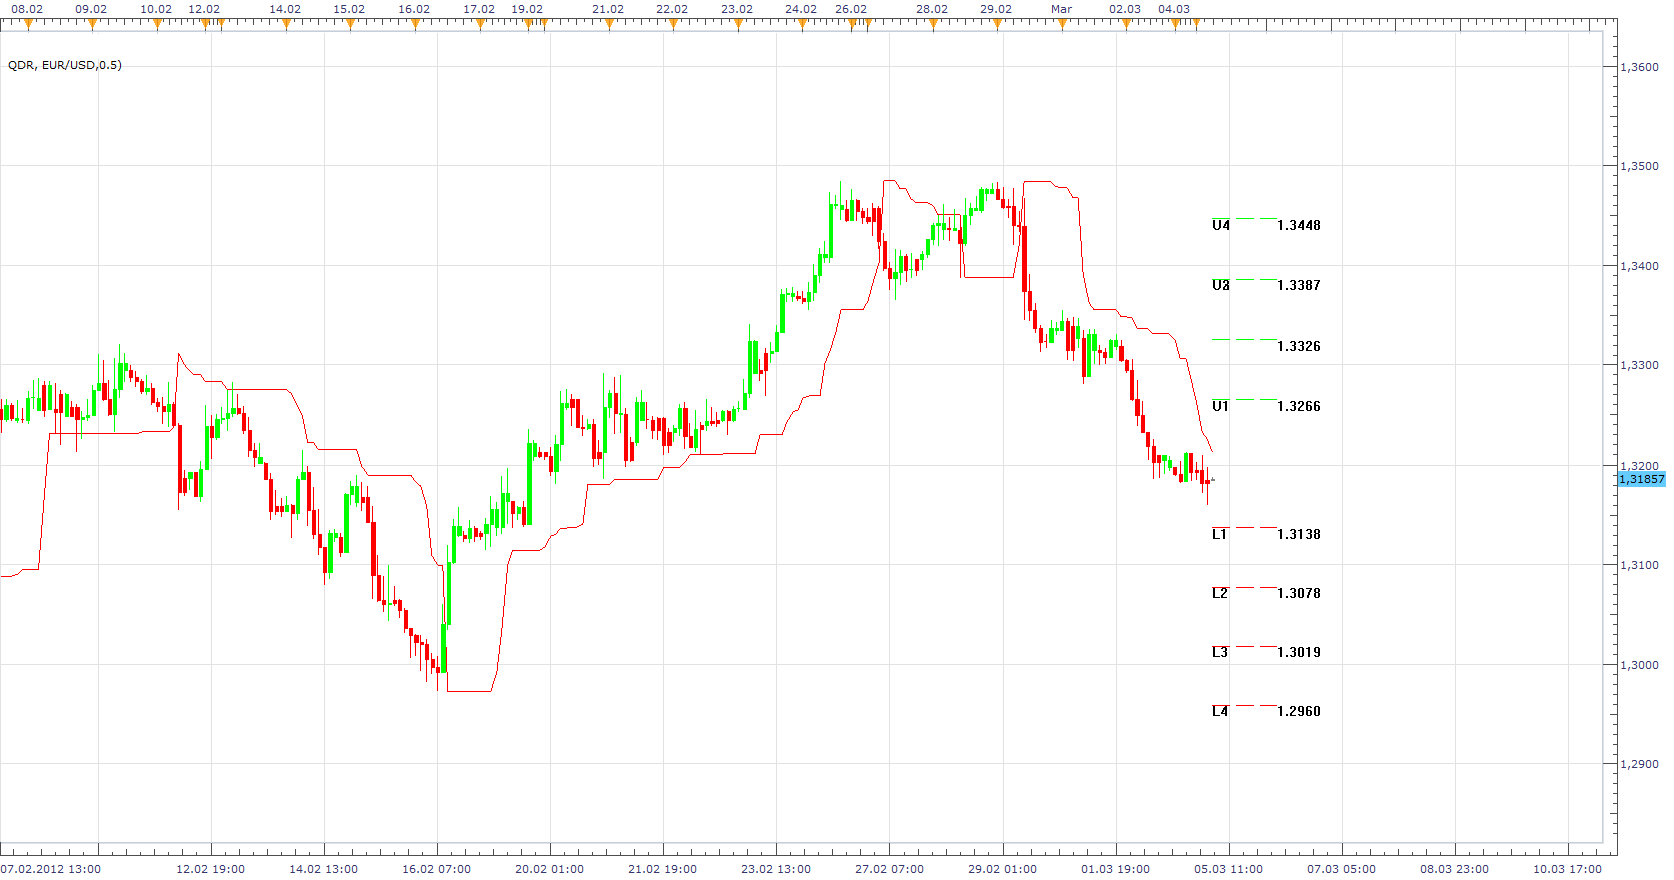Screen dimensions: 1674x880
Task: Click the 1,3000 price axis label
Action: pyautogui.click(x=1639, y=665)
